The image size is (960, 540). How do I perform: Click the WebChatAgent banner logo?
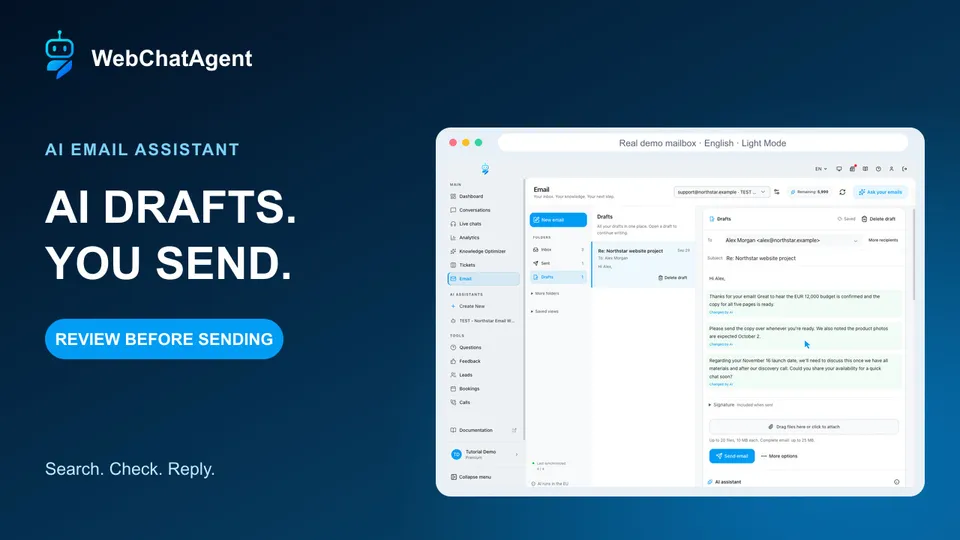(149, 55)
